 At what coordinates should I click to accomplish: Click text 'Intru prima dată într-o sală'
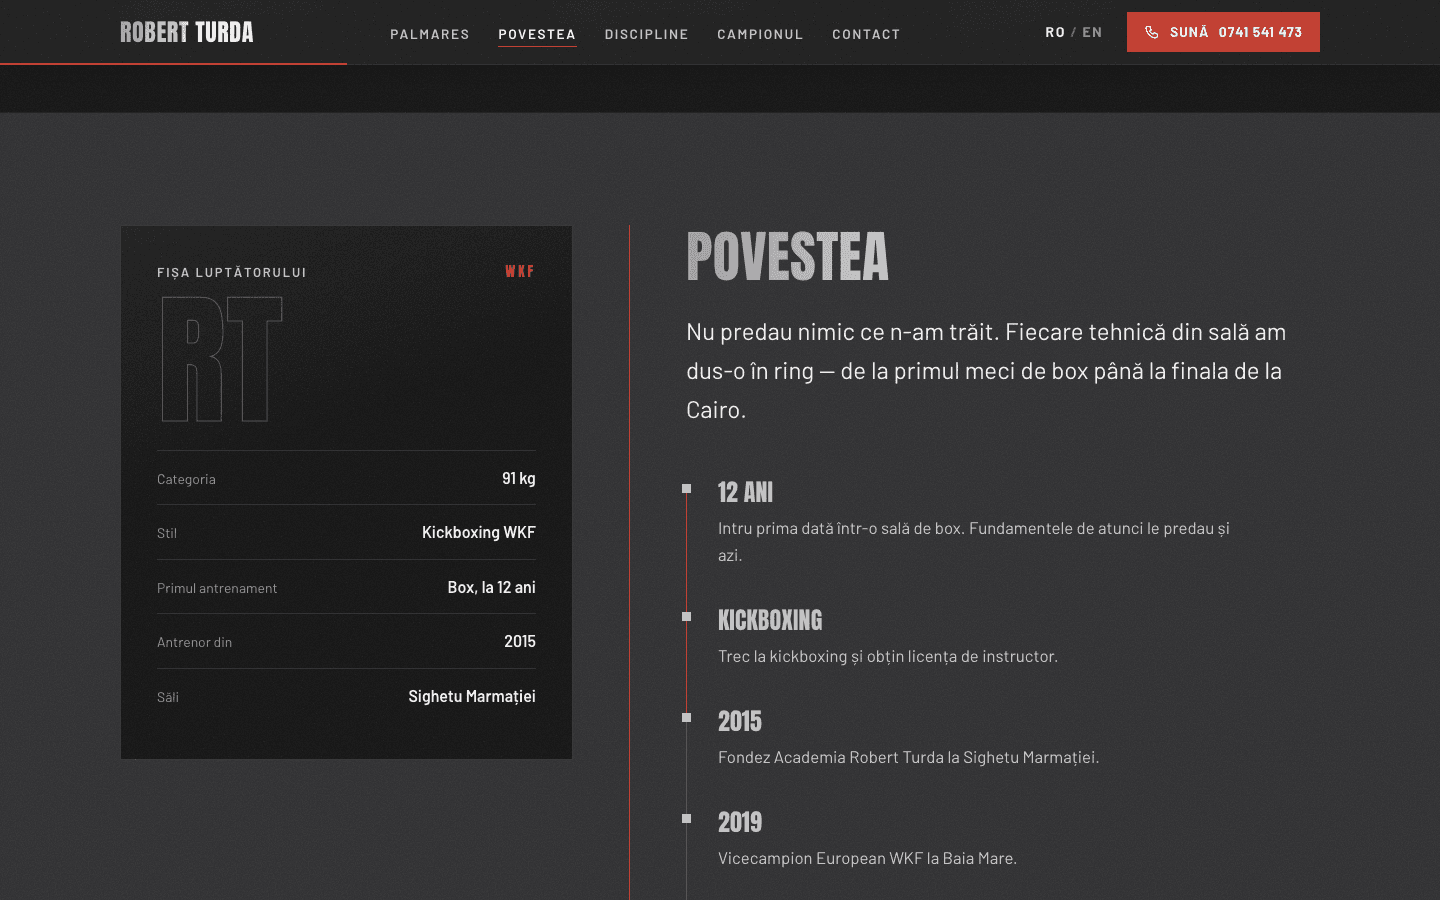click(974, 541)
